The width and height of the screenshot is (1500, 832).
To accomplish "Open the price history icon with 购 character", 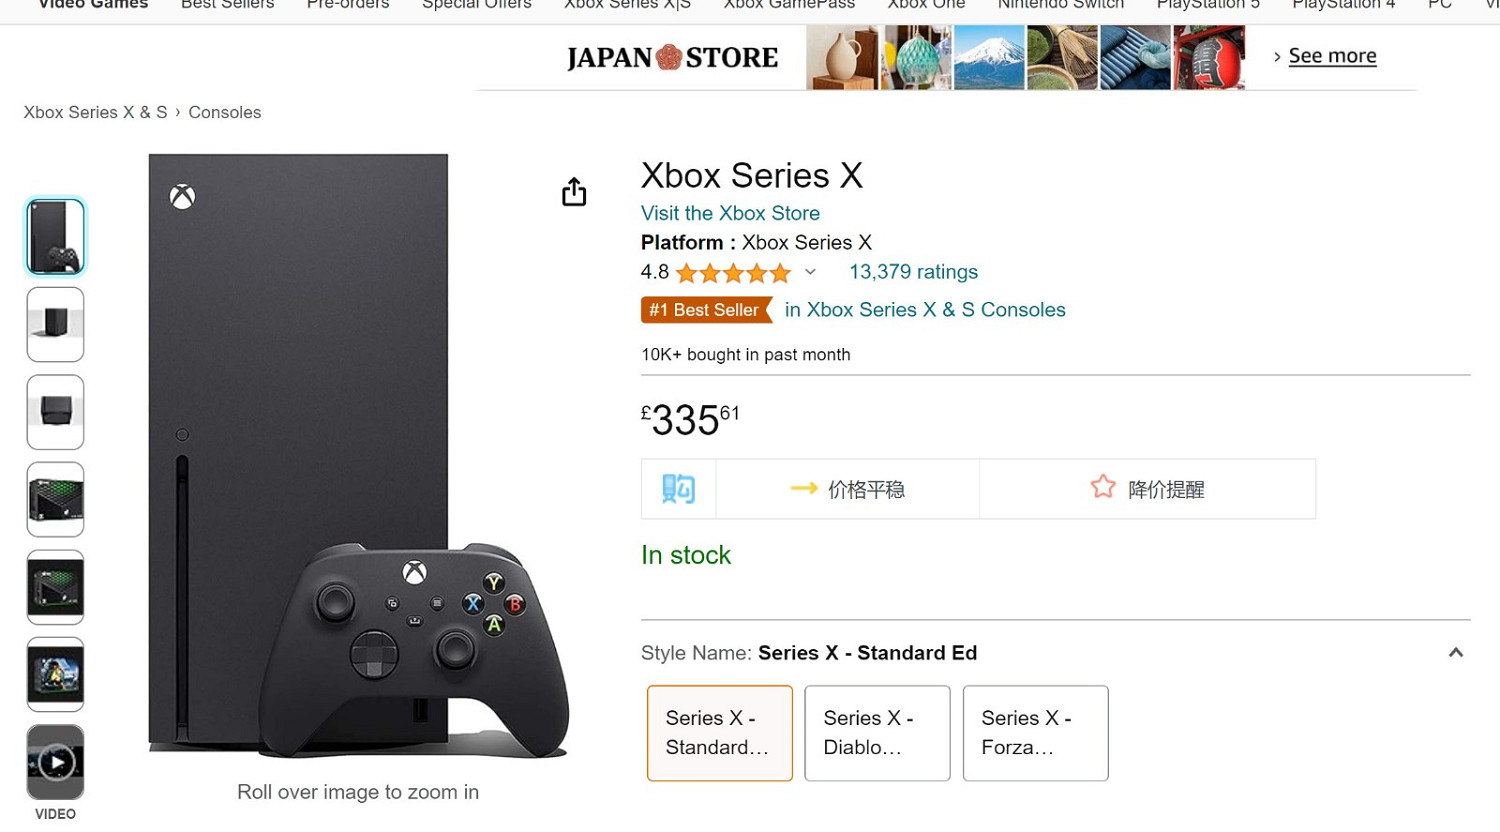I will click(x=677, y=488).
